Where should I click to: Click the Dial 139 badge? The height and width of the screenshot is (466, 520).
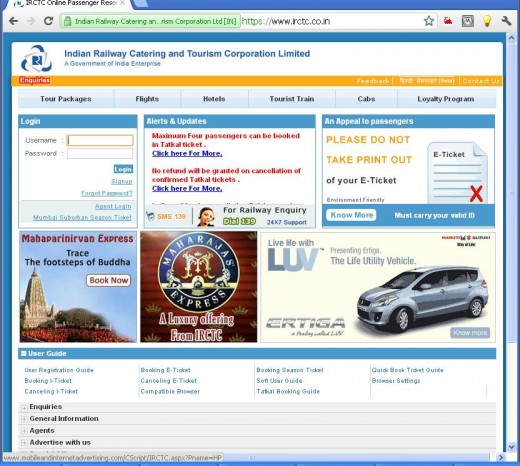(x=239, y=221)
